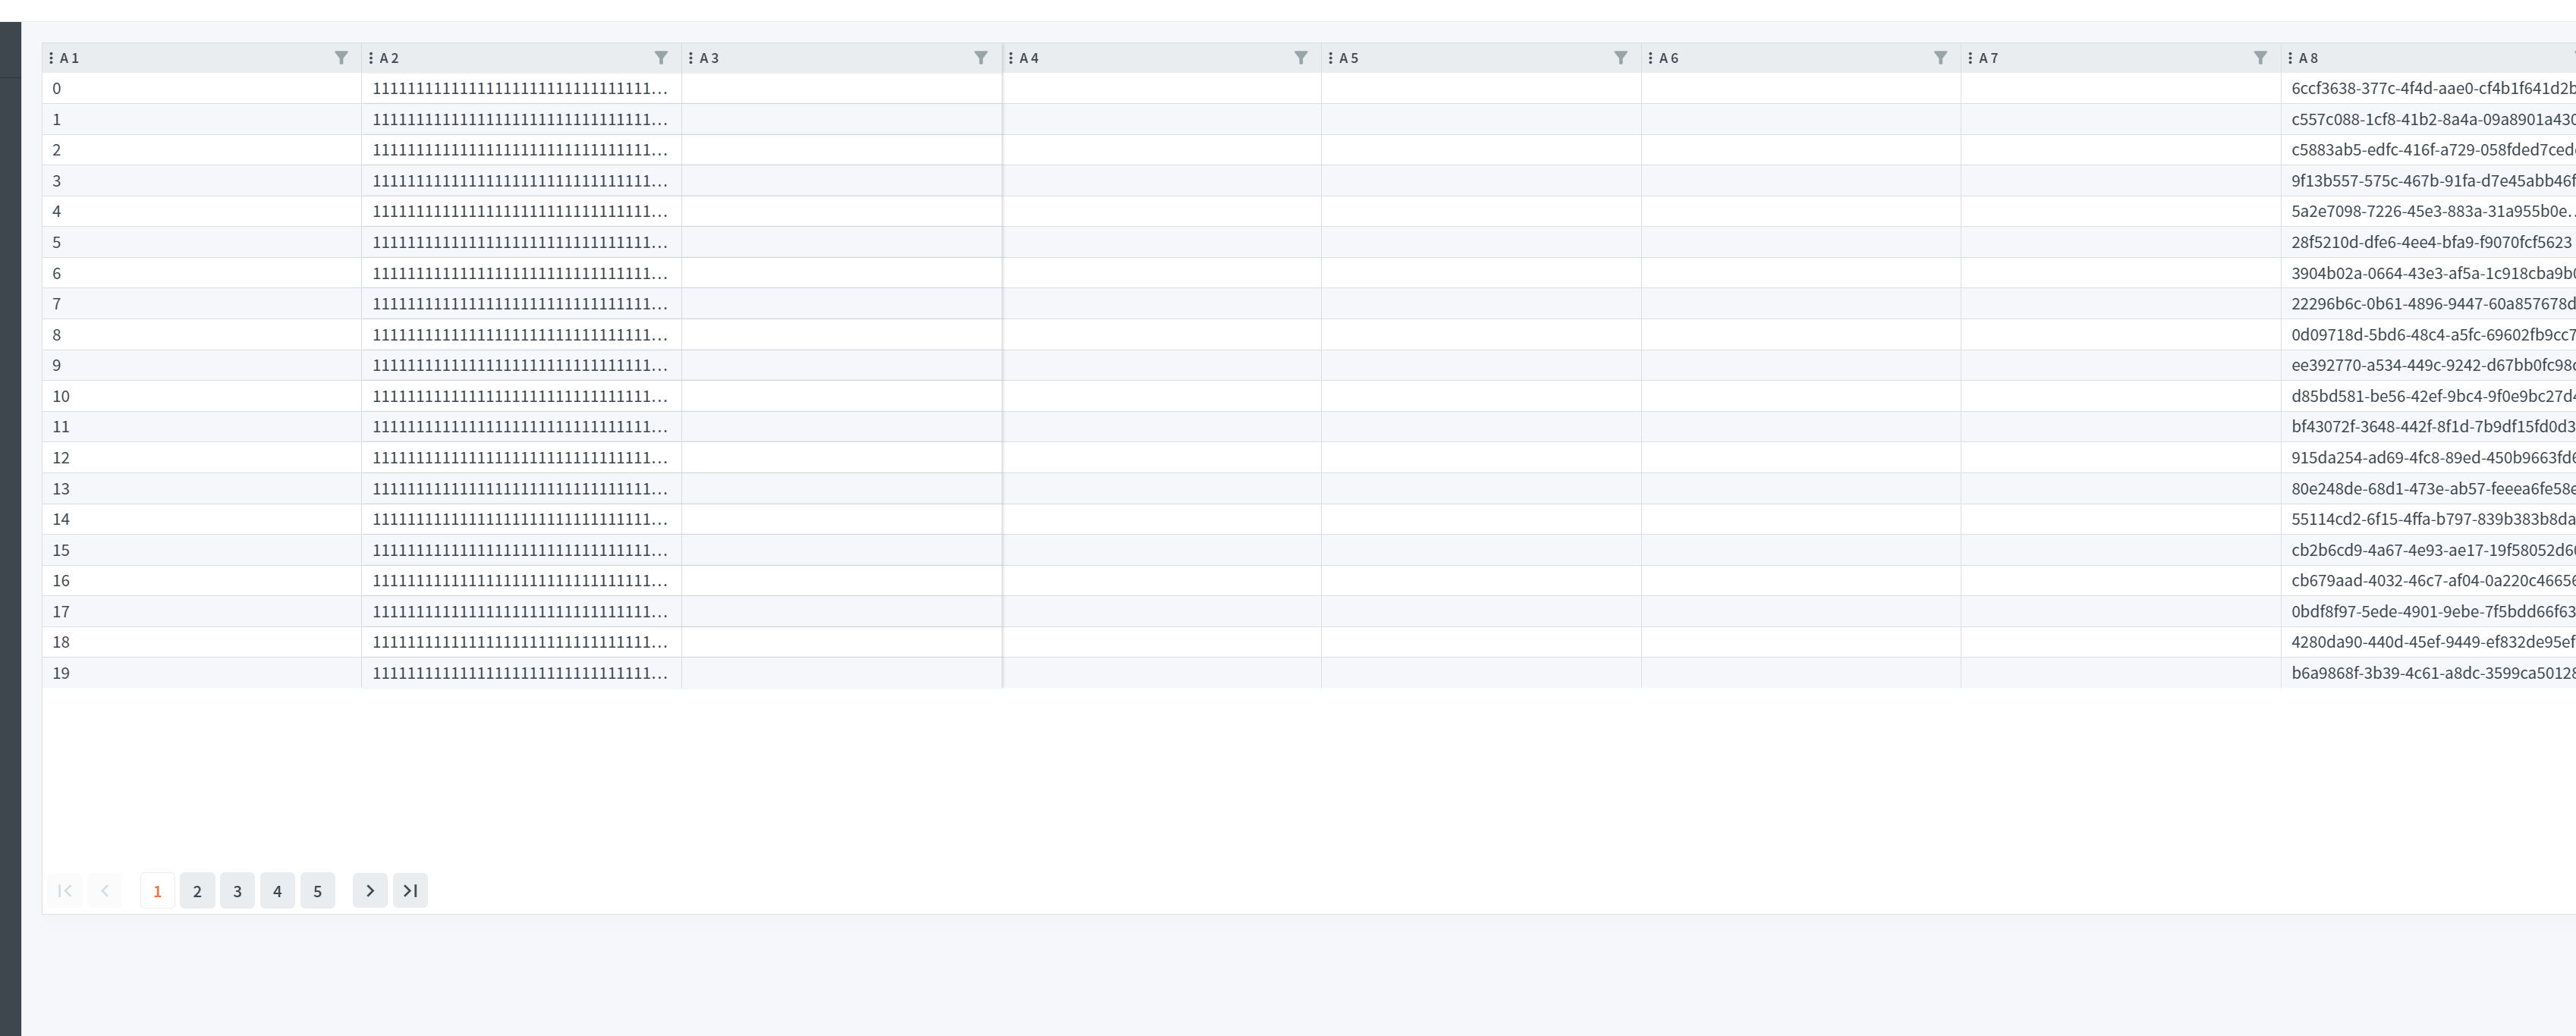Open column menu dots for A2

point(371,58)
